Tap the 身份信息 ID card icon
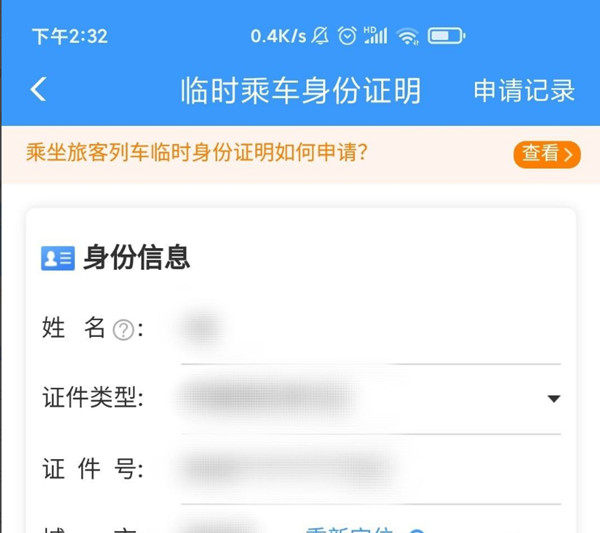The width and height of the screenshot is (600, 533). click(58, 258)
